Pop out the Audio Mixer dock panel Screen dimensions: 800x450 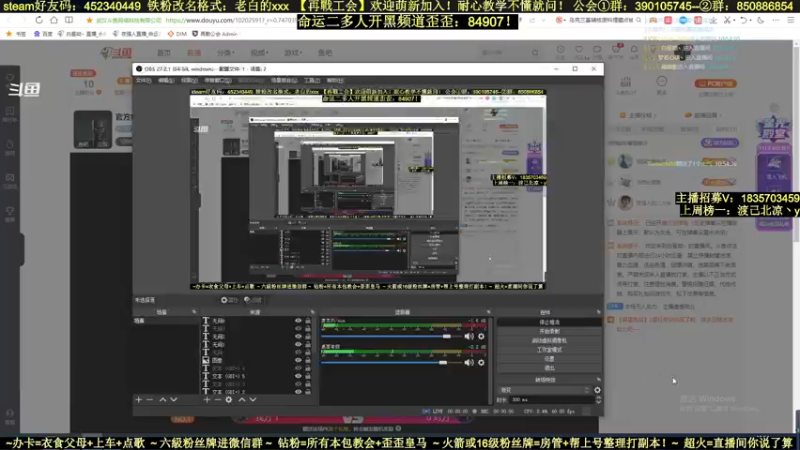tap(488, 312)
